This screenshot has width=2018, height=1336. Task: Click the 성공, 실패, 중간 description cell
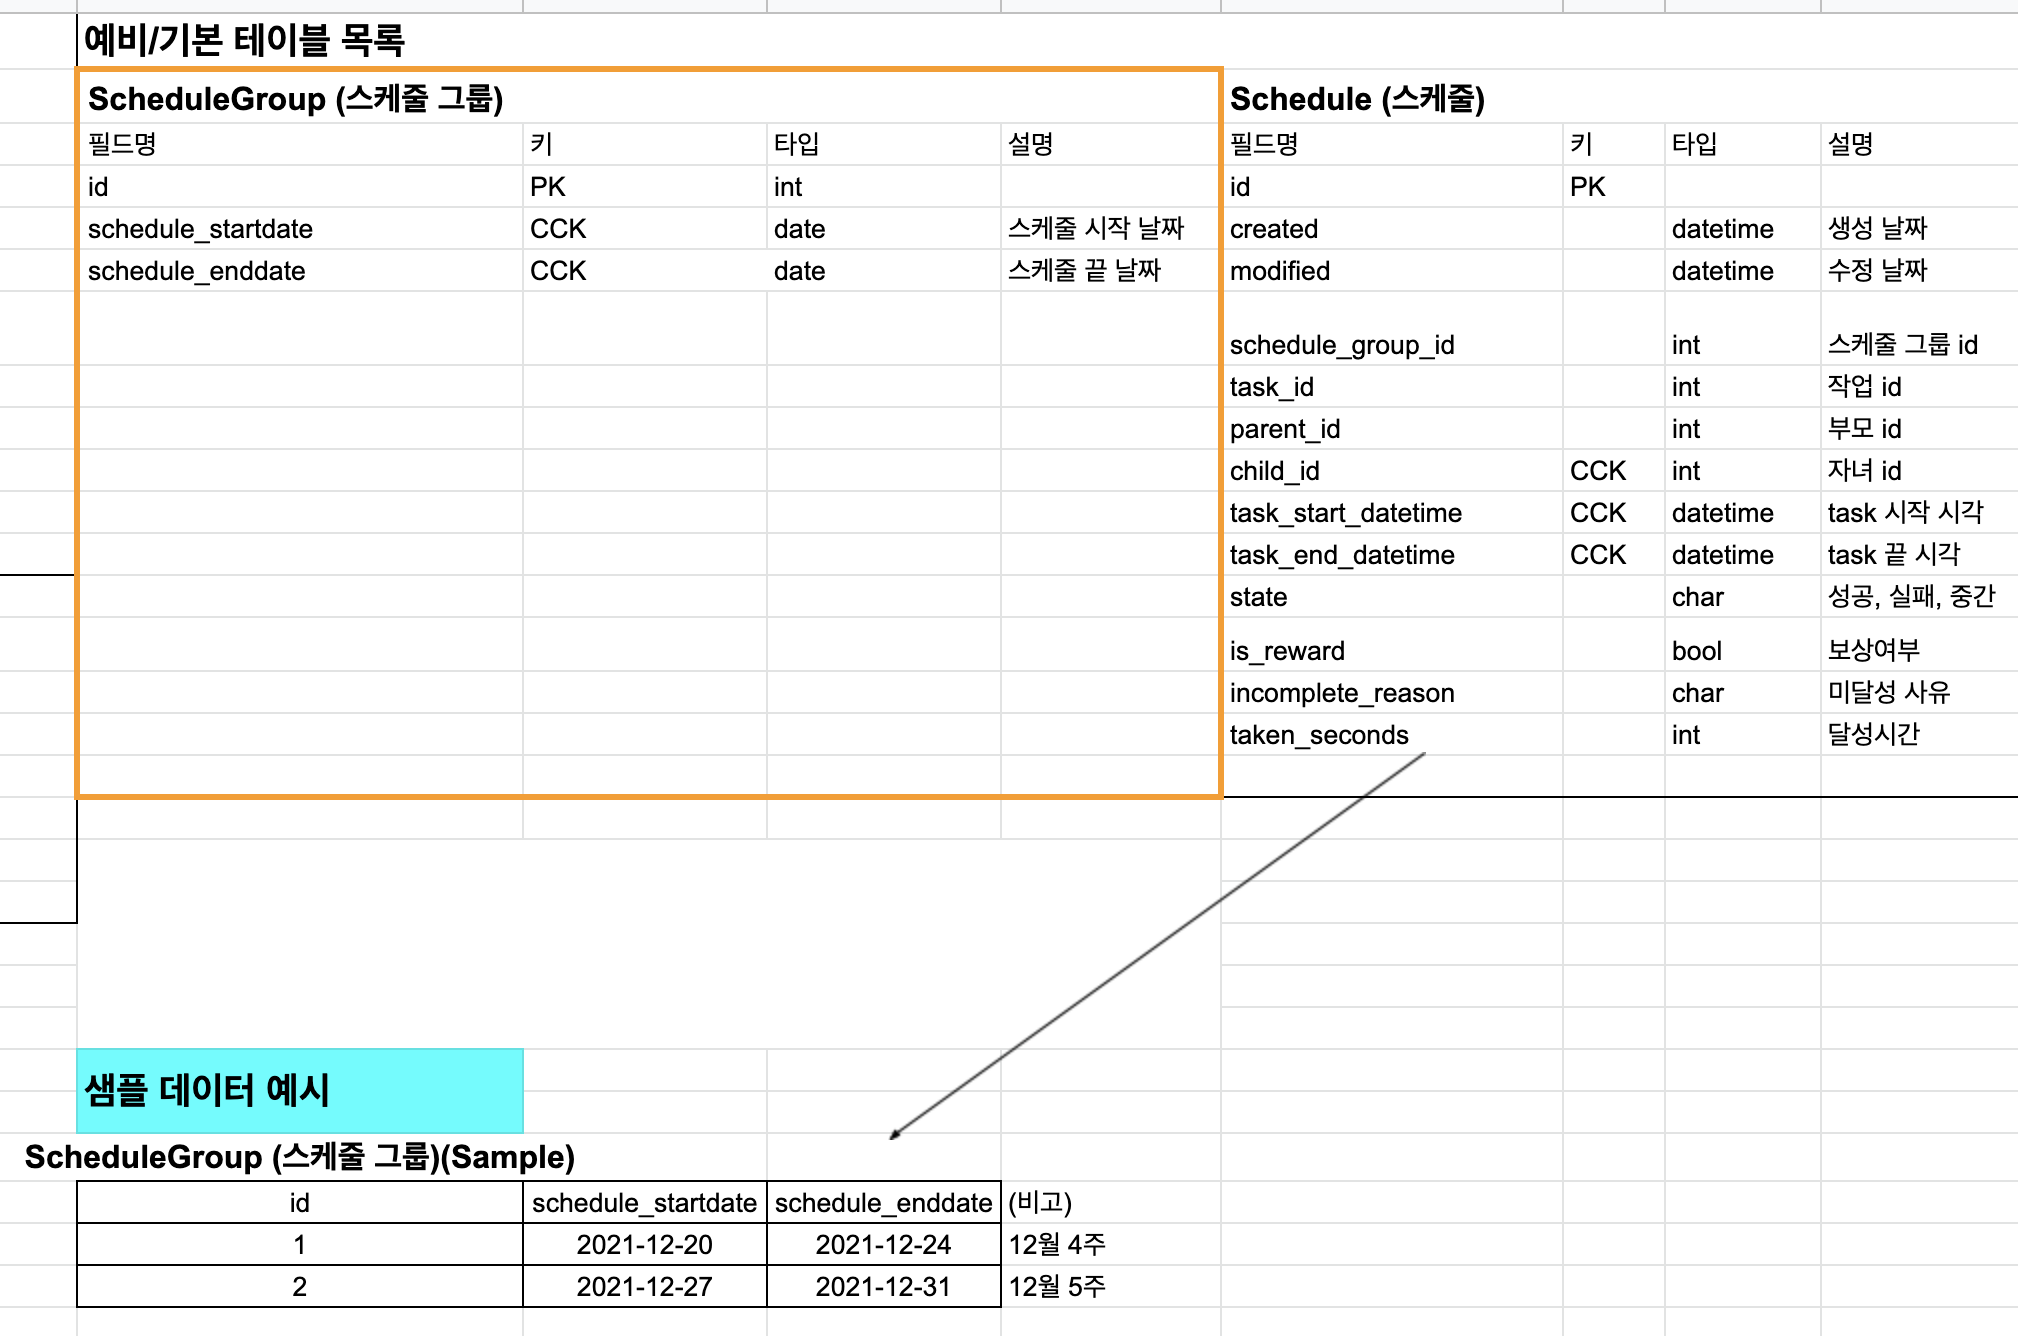pos(1910,597)
